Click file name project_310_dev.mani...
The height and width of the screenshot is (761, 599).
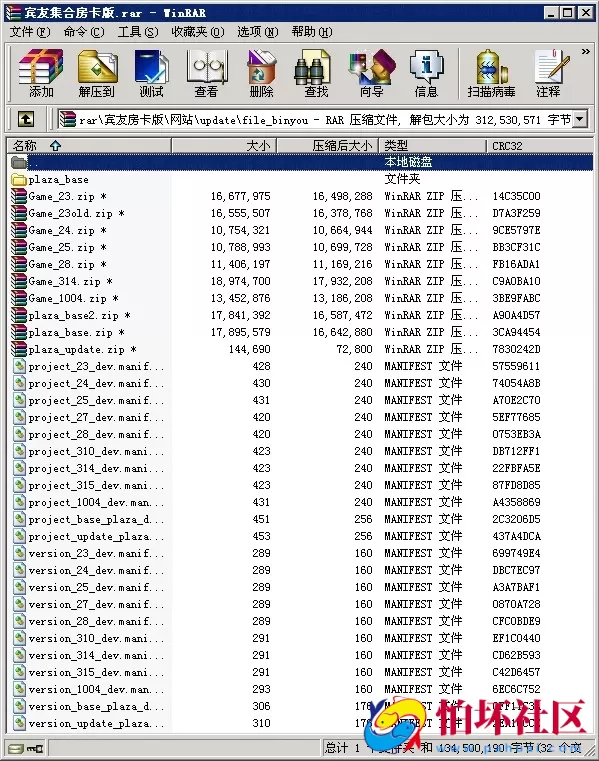(x=96, y=452)
